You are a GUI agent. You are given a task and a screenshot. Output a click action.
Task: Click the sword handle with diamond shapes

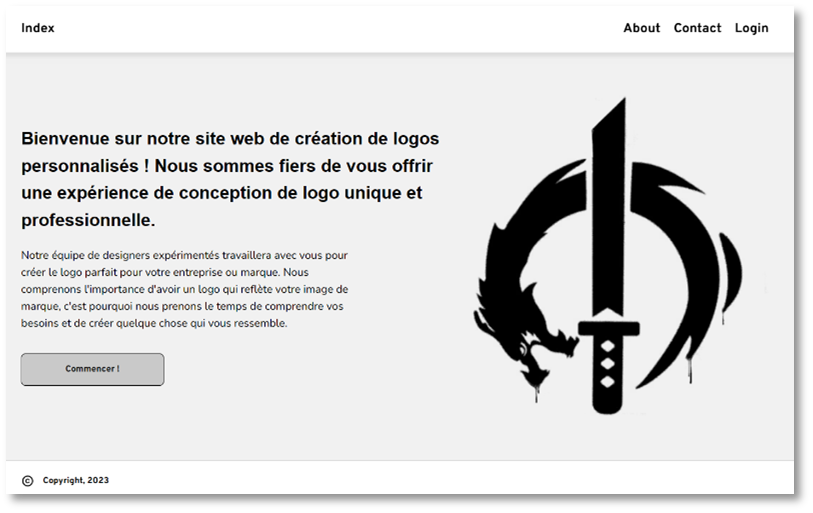(607, 370)
